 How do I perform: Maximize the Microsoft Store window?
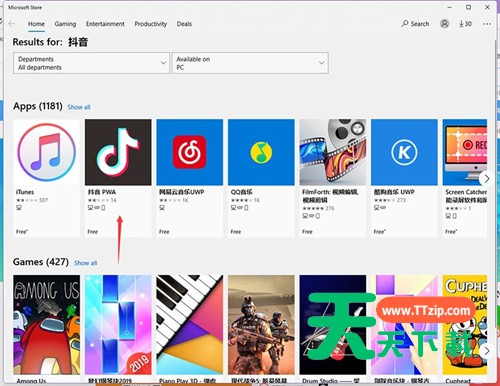(x=468, y=7)
